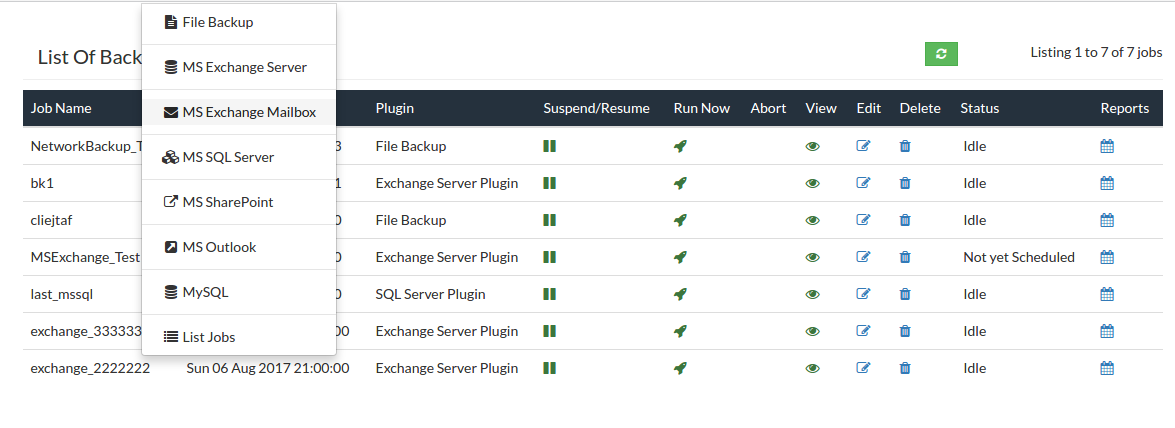Viewport: 1175px width, 428px height.
Task: Click 'SQL Server Plugin' cell text
Action: [430, 294]
